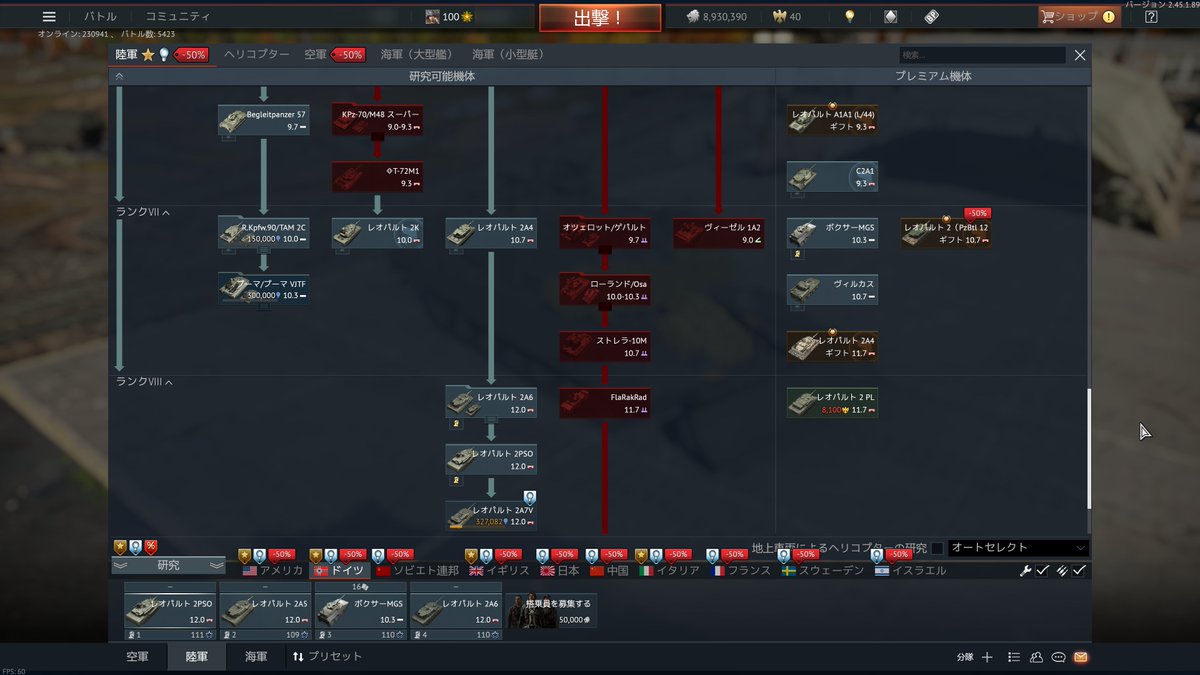
Task: Select the レオパルト 2A7V vehicle
Action: (491, 515)
